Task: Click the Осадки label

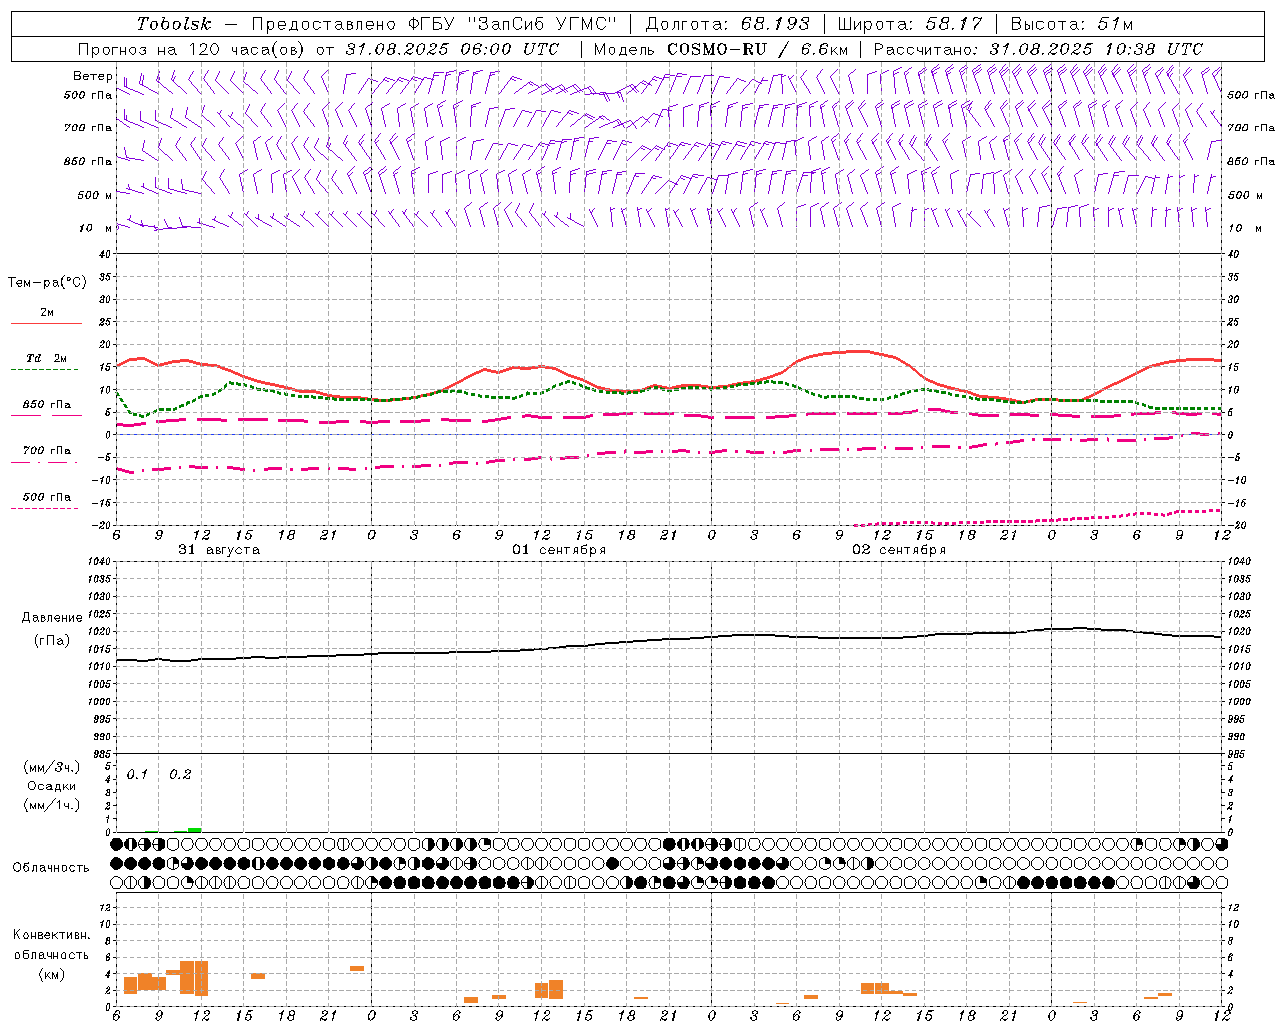Action: coord(52,786)
